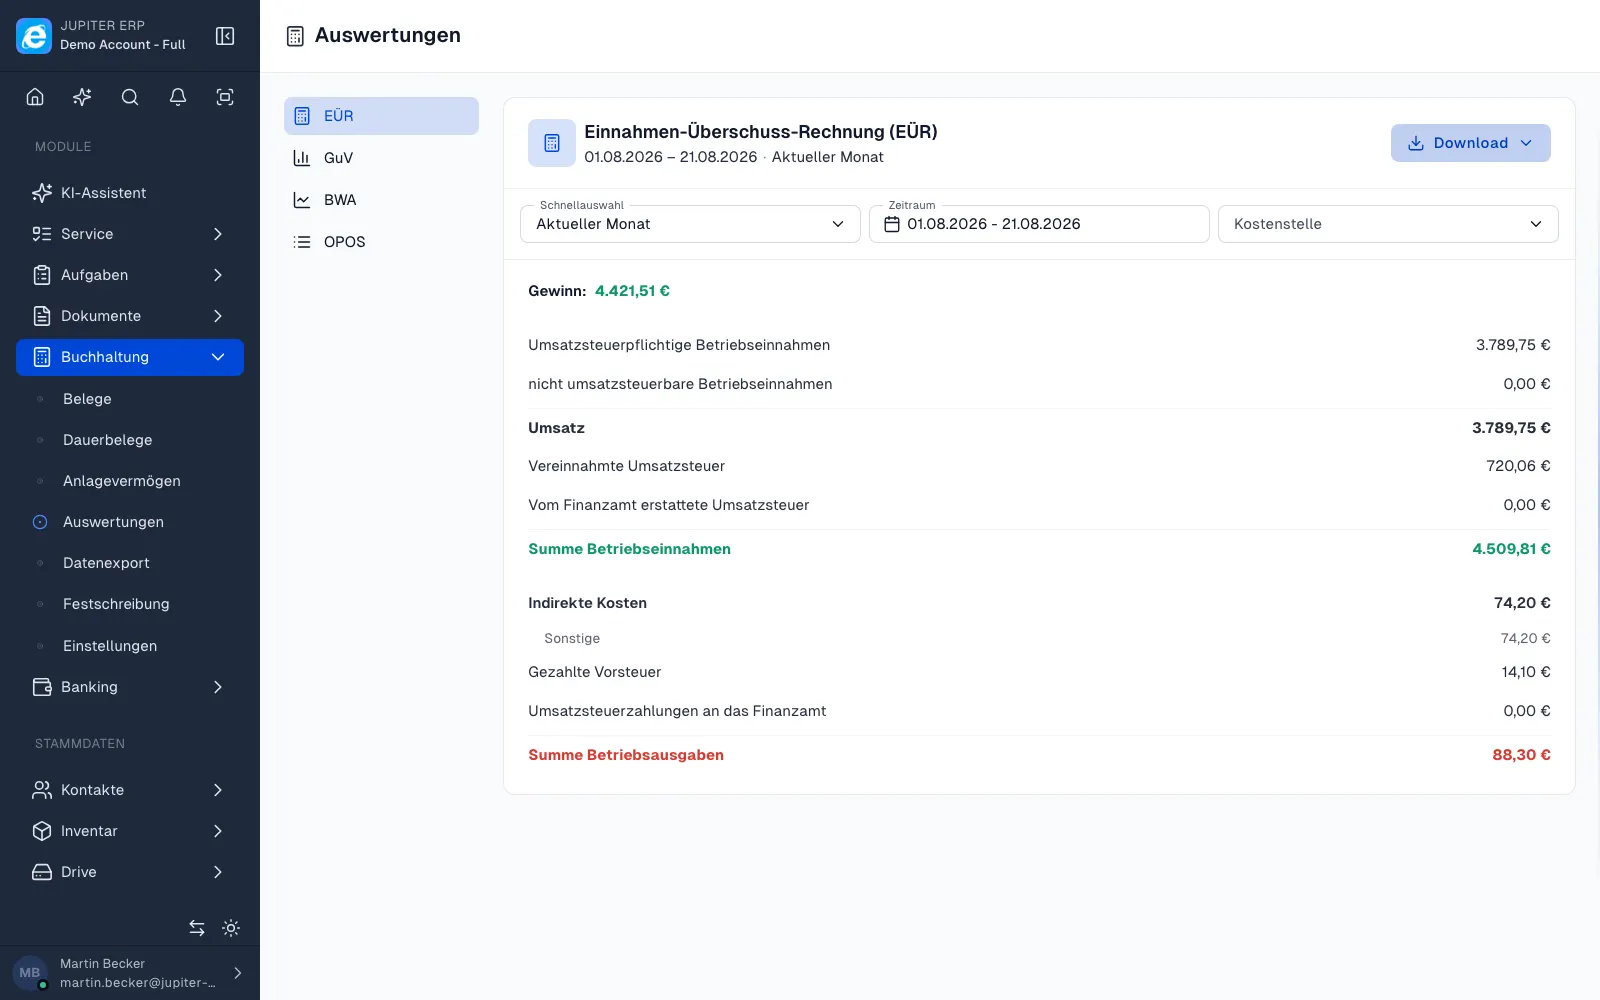Click the 14,10 € value
The image size is (1600, 1000).
pos(1525,672)
